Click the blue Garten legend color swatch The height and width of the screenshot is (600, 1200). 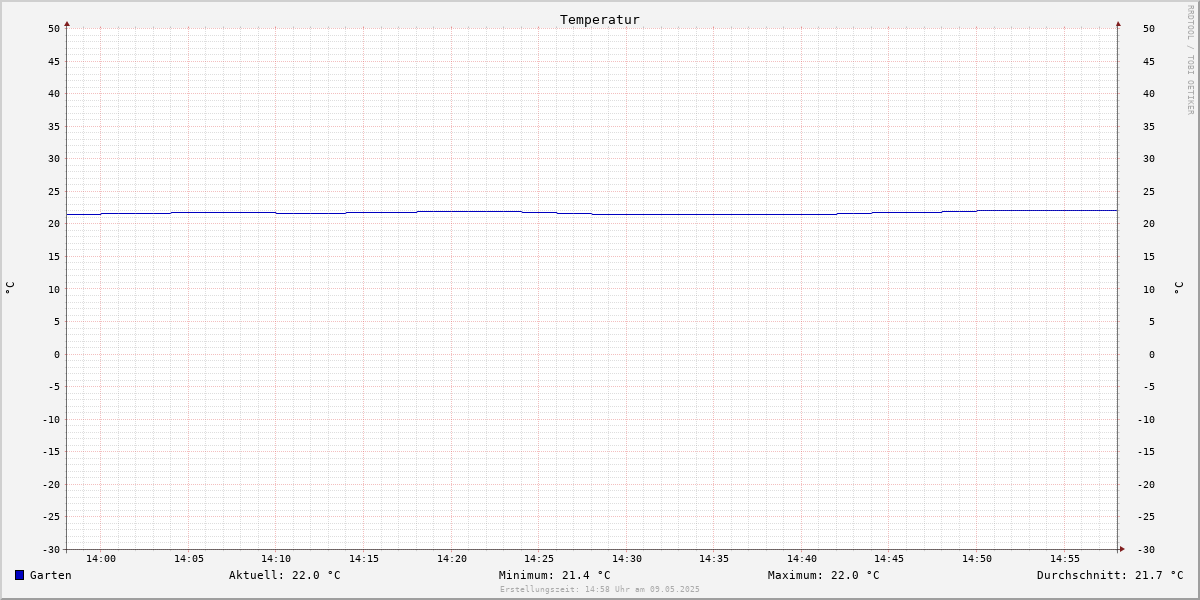(x=19, y=575)
